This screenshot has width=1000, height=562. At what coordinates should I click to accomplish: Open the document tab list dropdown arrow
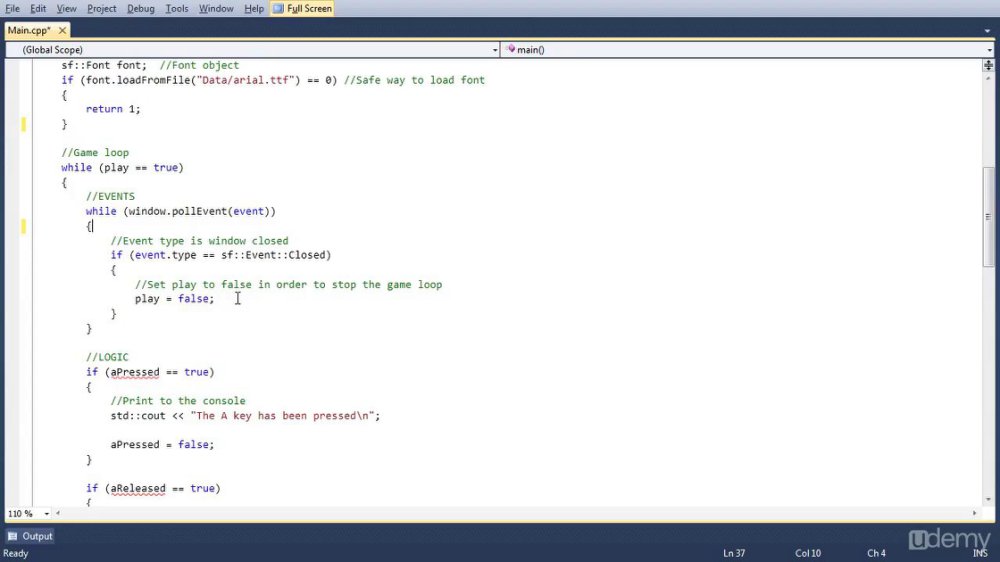tap(987, 31)
